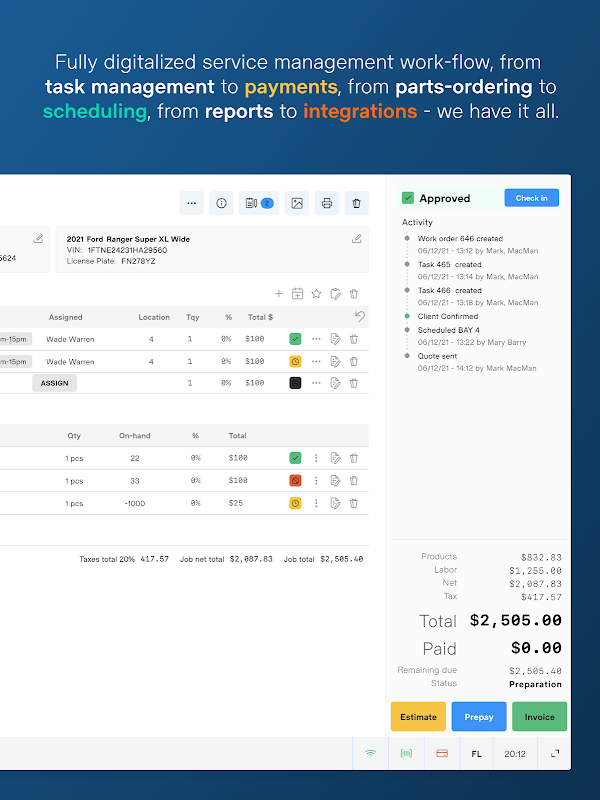Select 'Client Confirmed' activity entry
Viewport: 600px width, 800px height.
[448, 316]
